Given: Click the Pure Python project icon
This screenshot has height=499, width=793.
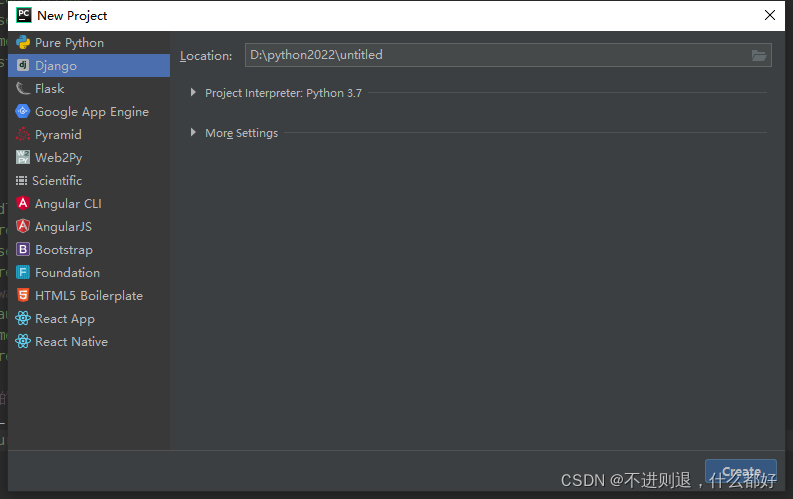Looking at the screenshot, I should click(22, 43).
